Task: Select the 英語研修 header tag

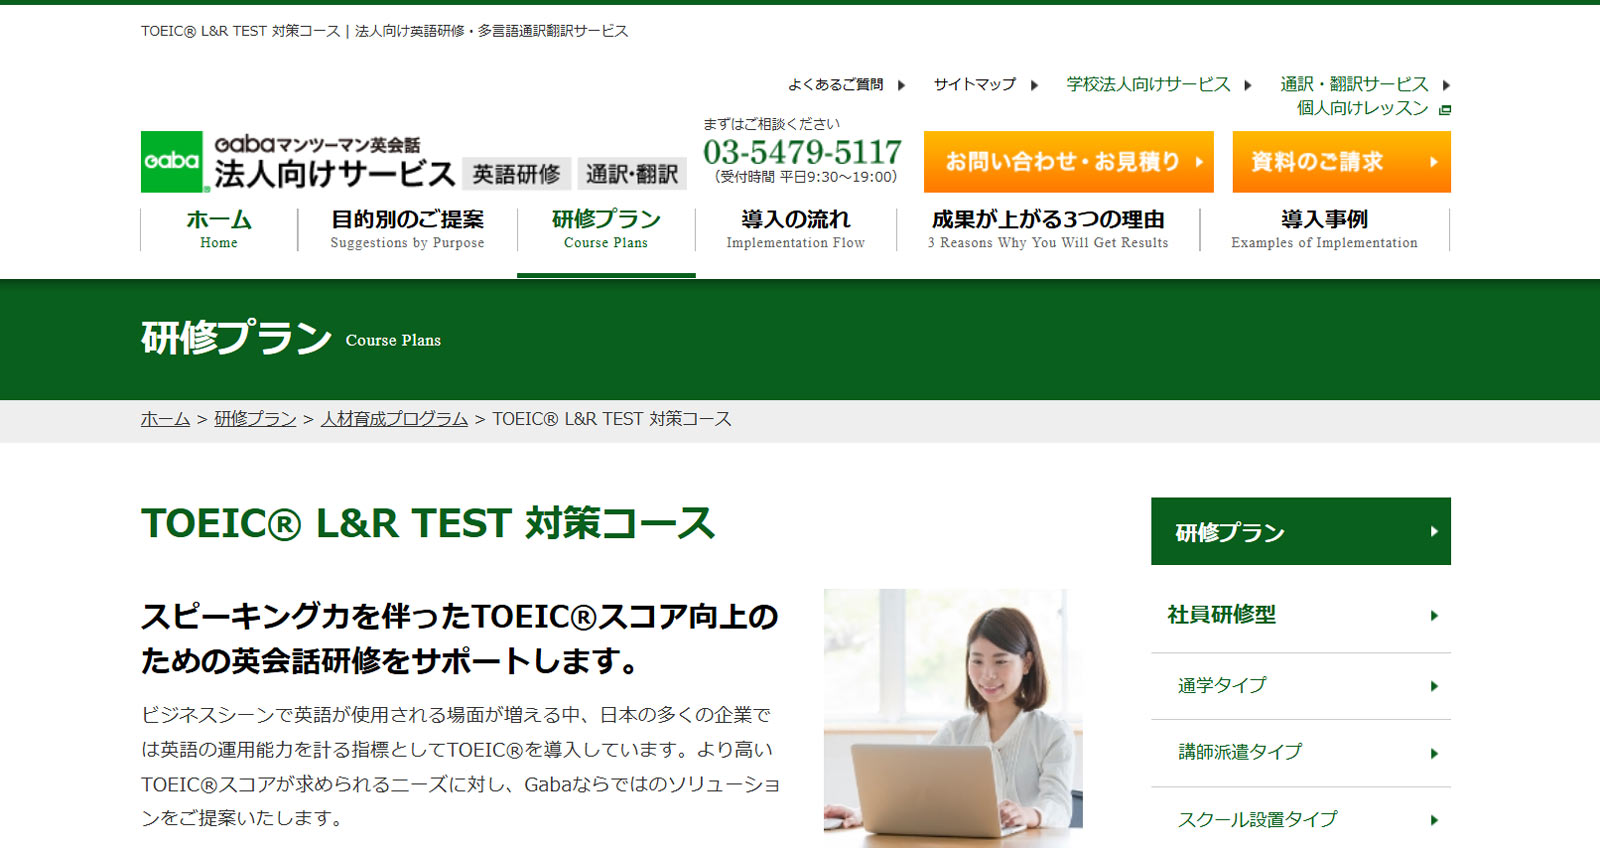Action: [x=516, y=174]
